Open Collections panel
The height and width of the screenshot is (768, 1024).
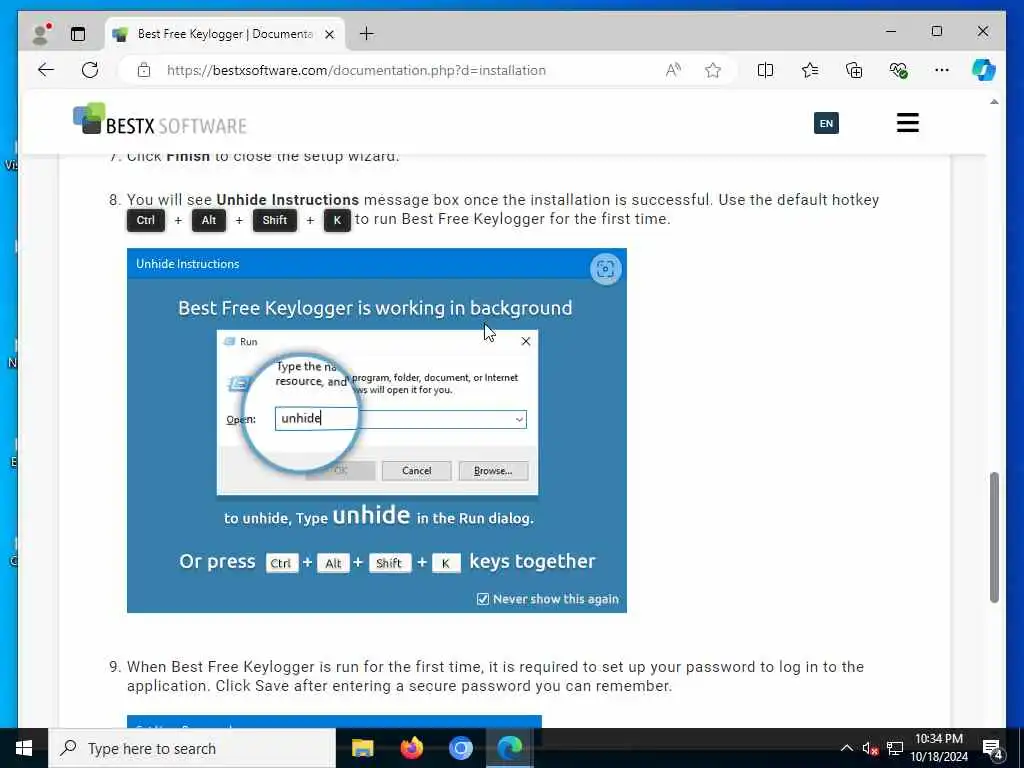point(854,70)
